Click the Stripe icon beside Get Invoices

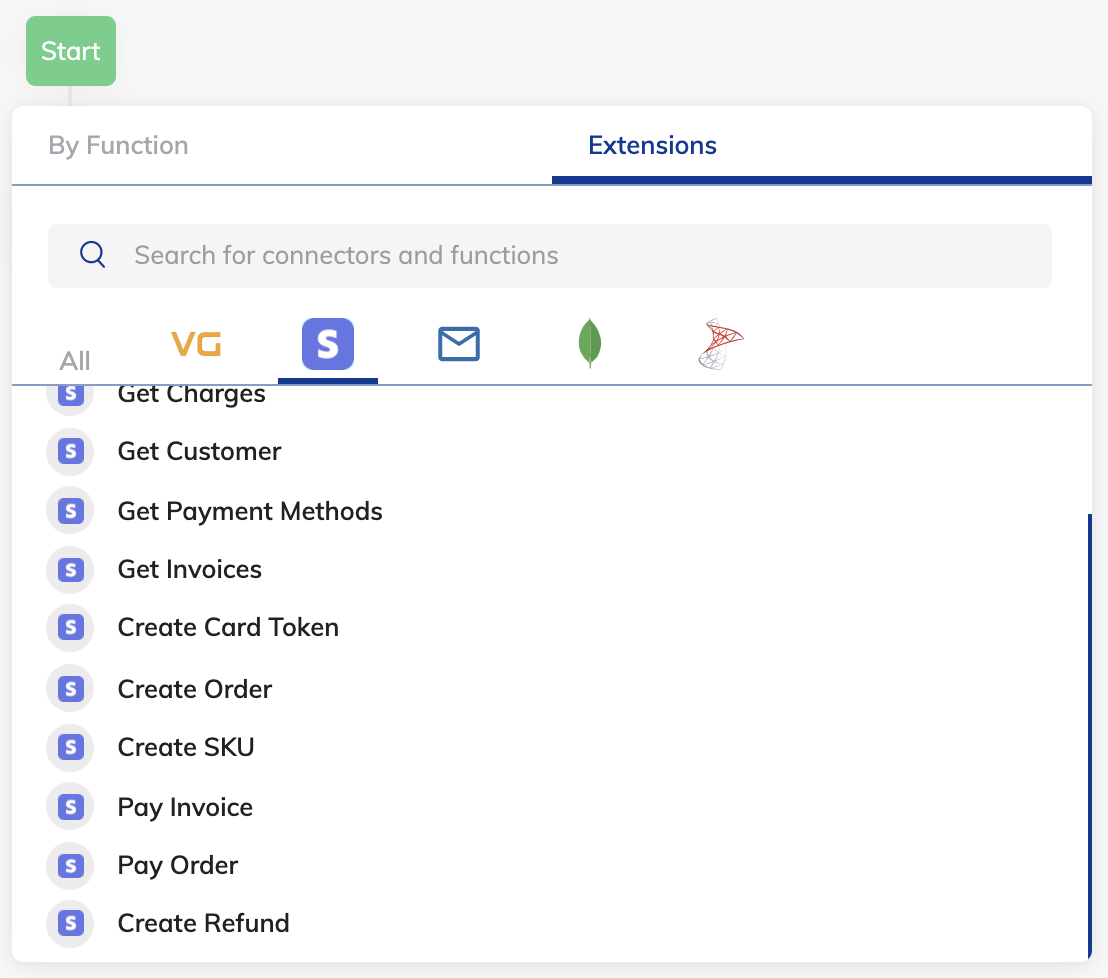[70, 570]
